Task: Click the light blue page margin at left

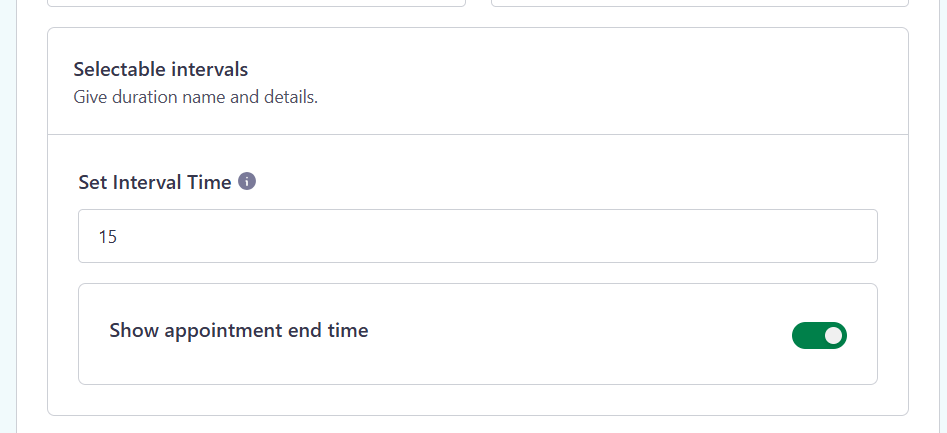Action: click(x=8, y=216)
